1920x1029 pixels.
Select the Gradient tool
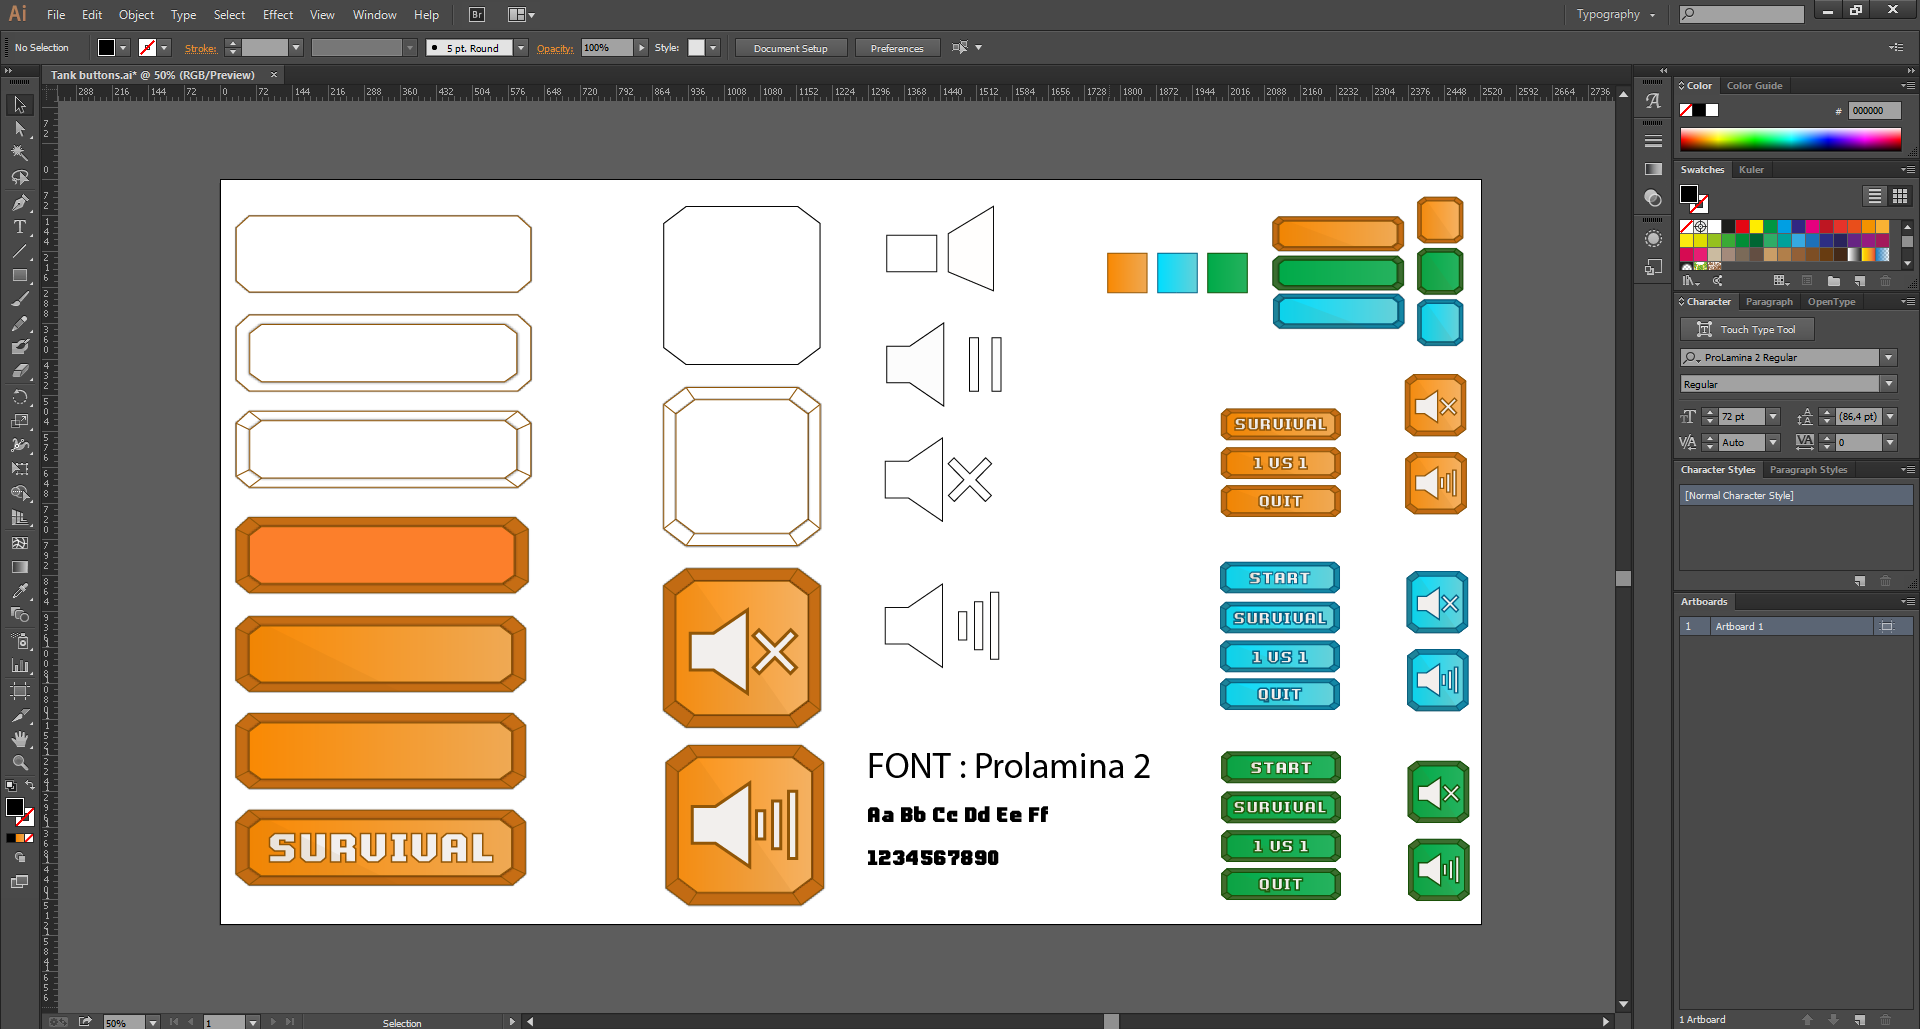click(x=20, y=567)
